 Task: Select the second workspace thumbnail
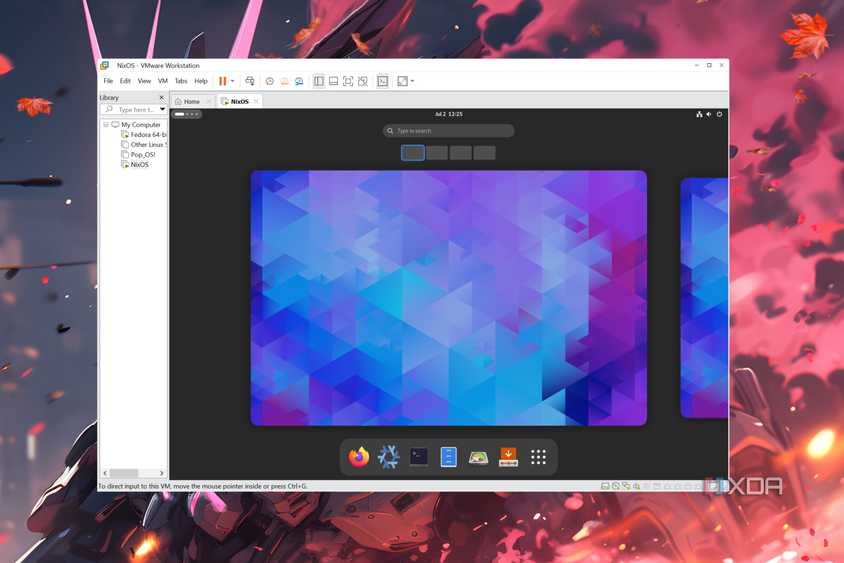click(x=437, y=153)
